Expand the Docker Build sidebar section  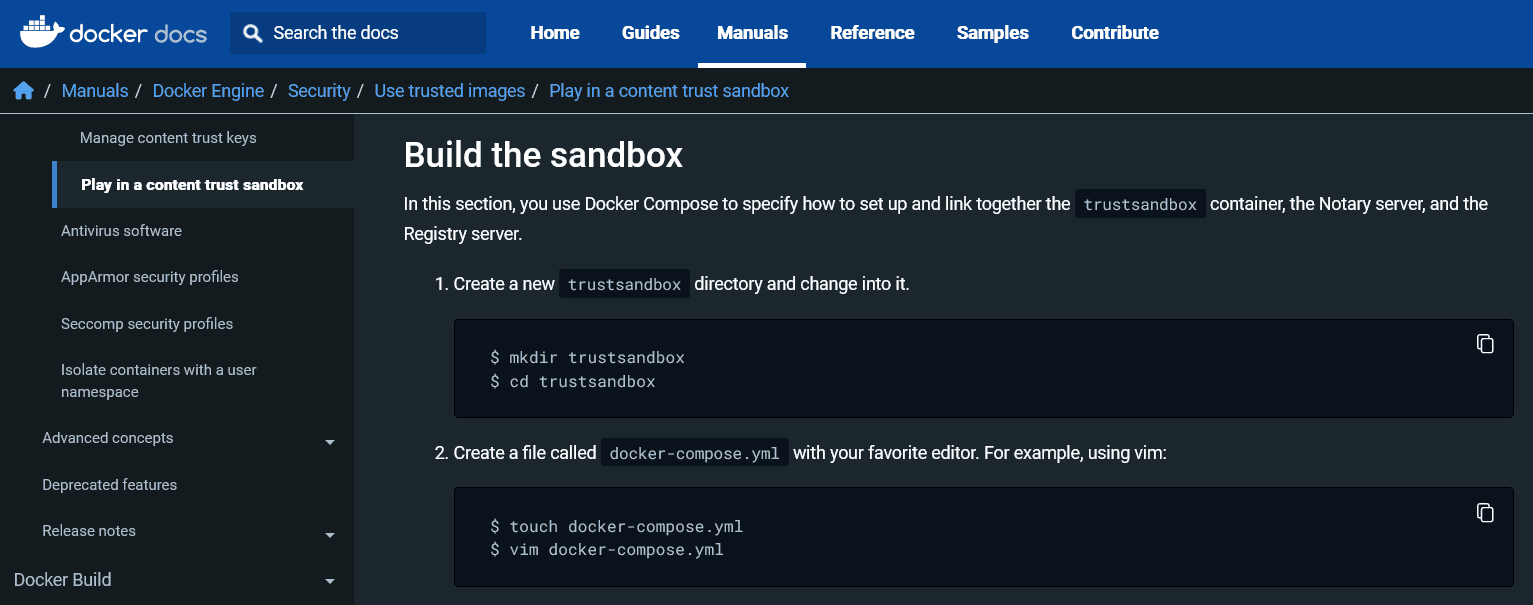click(x=330, y=580)
